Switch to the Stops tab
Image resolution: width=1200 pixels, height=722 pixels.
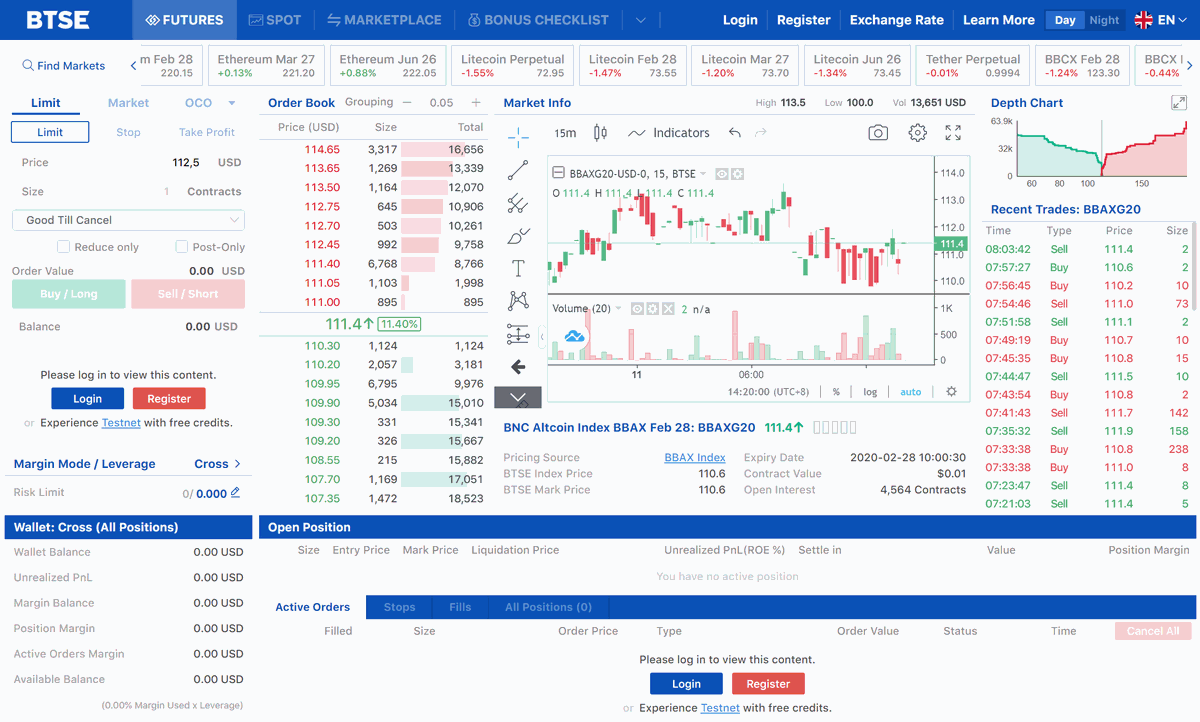(399, 607)
